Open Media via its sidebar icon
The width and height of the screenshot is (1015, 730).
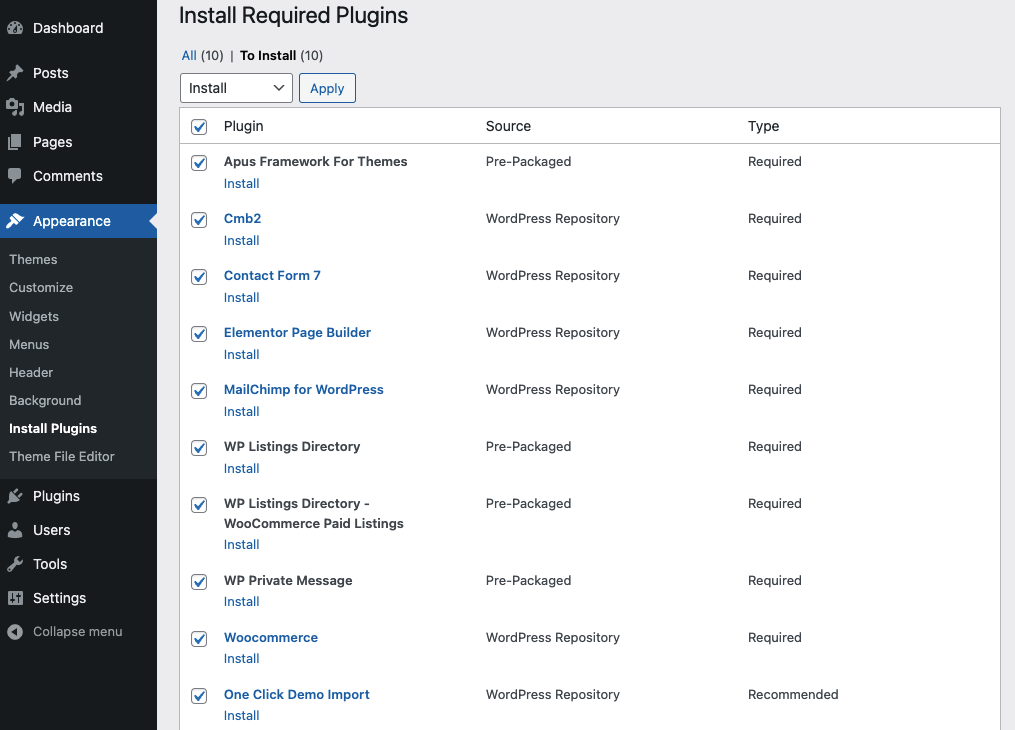(15, 107)
